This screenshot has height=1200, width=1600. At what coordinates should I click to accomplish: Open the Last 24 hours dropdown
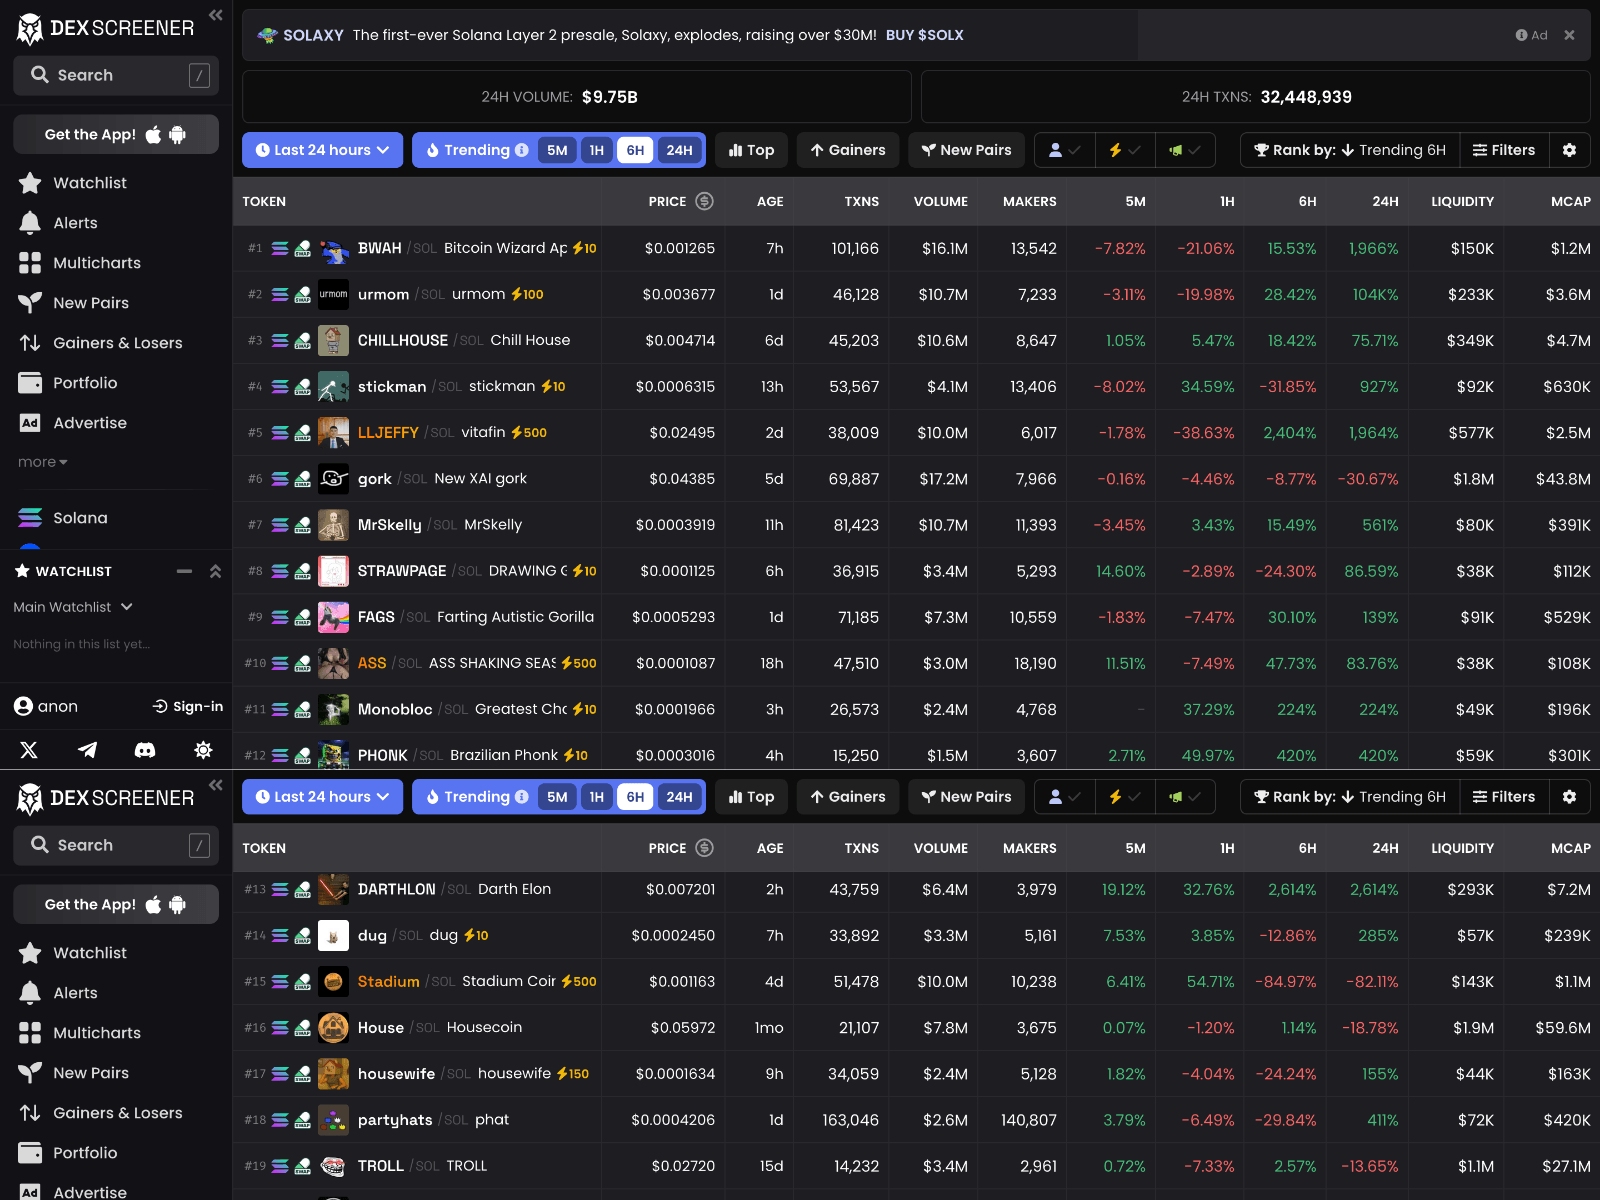point(322,150)
